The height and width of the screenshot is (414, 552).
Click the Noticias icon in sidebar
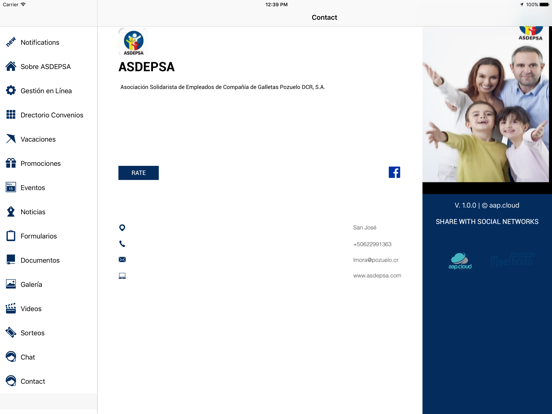coord(11,212)
